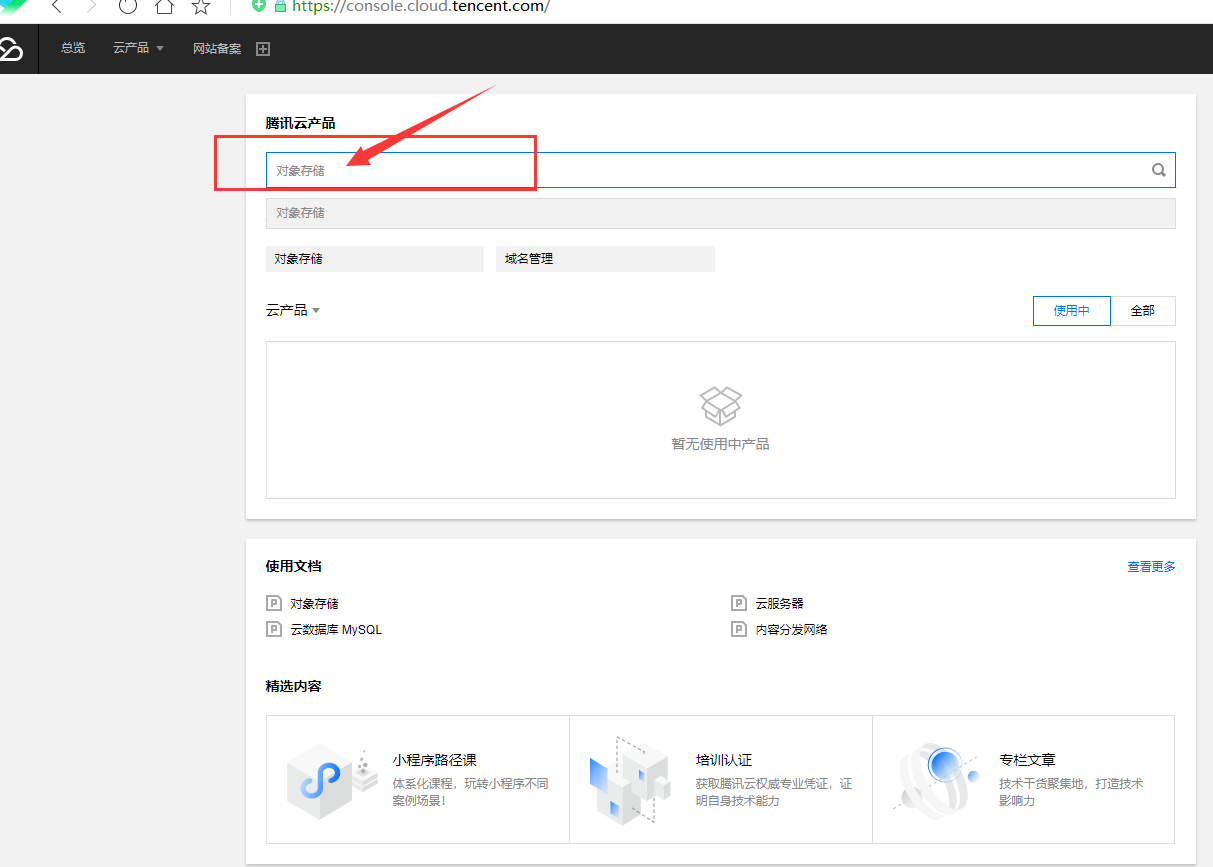Open the 云数据库 MySQL documentation link
Image resolution: width=1213 pixels, height=867 pixels.
tap(336, 629)
